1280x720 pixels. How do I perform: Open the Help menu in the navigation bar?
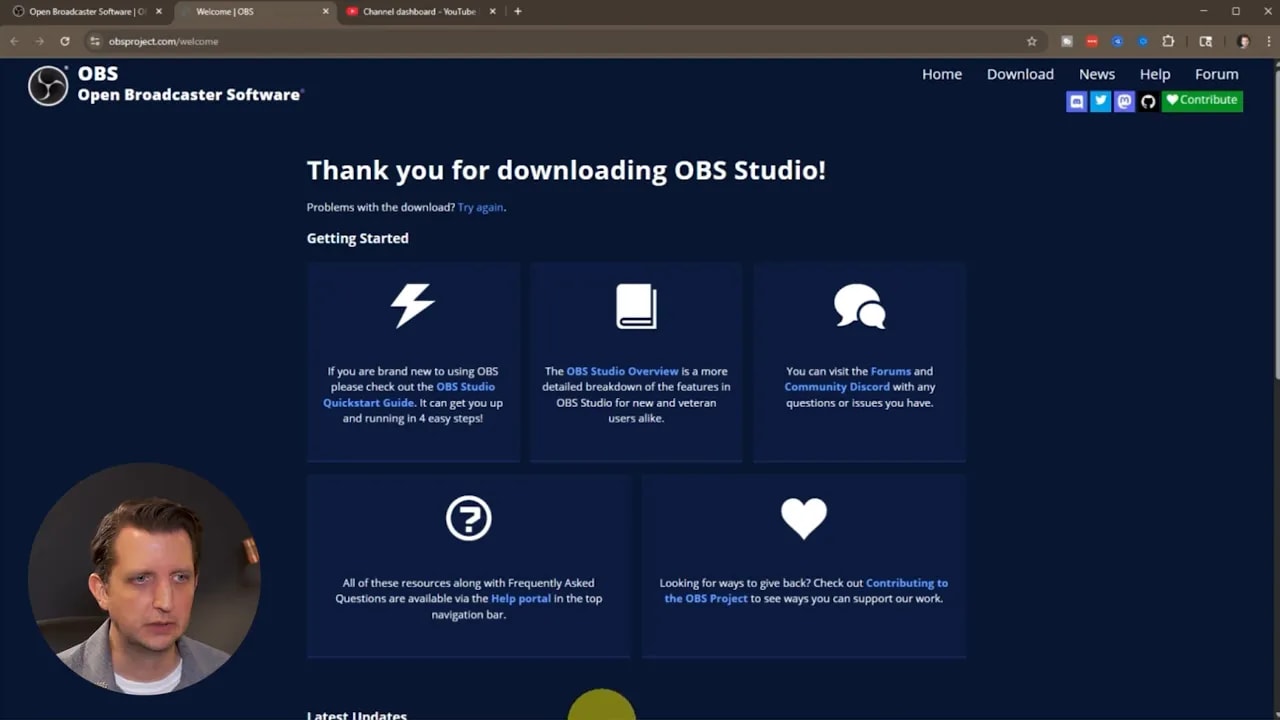[1154, 73]
